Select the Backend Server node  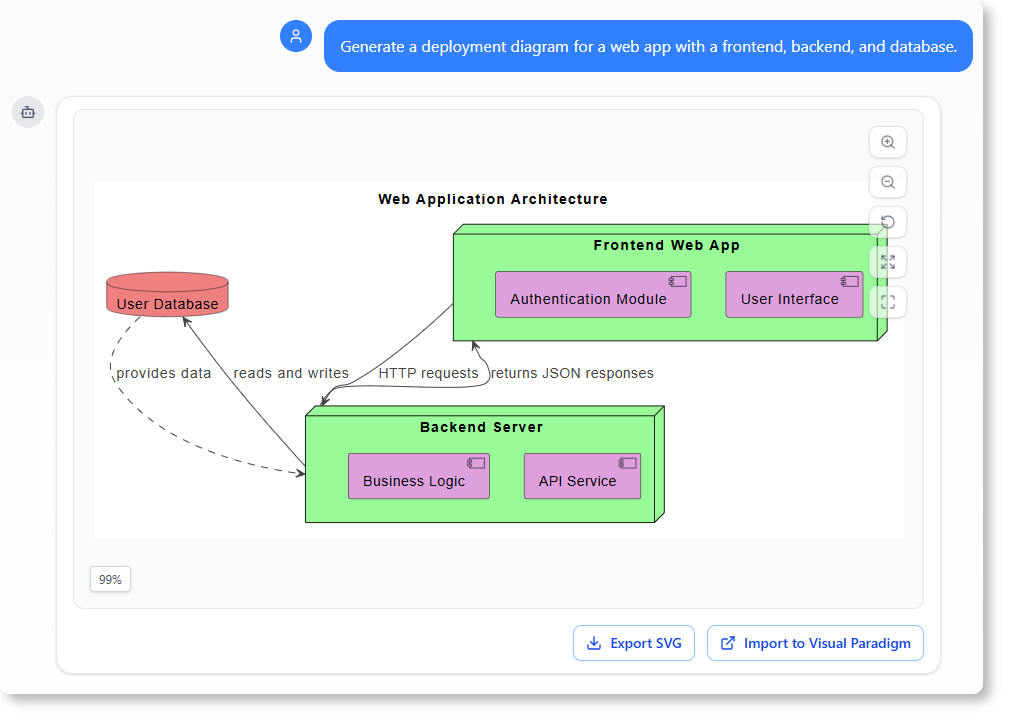tap(481, 427)
